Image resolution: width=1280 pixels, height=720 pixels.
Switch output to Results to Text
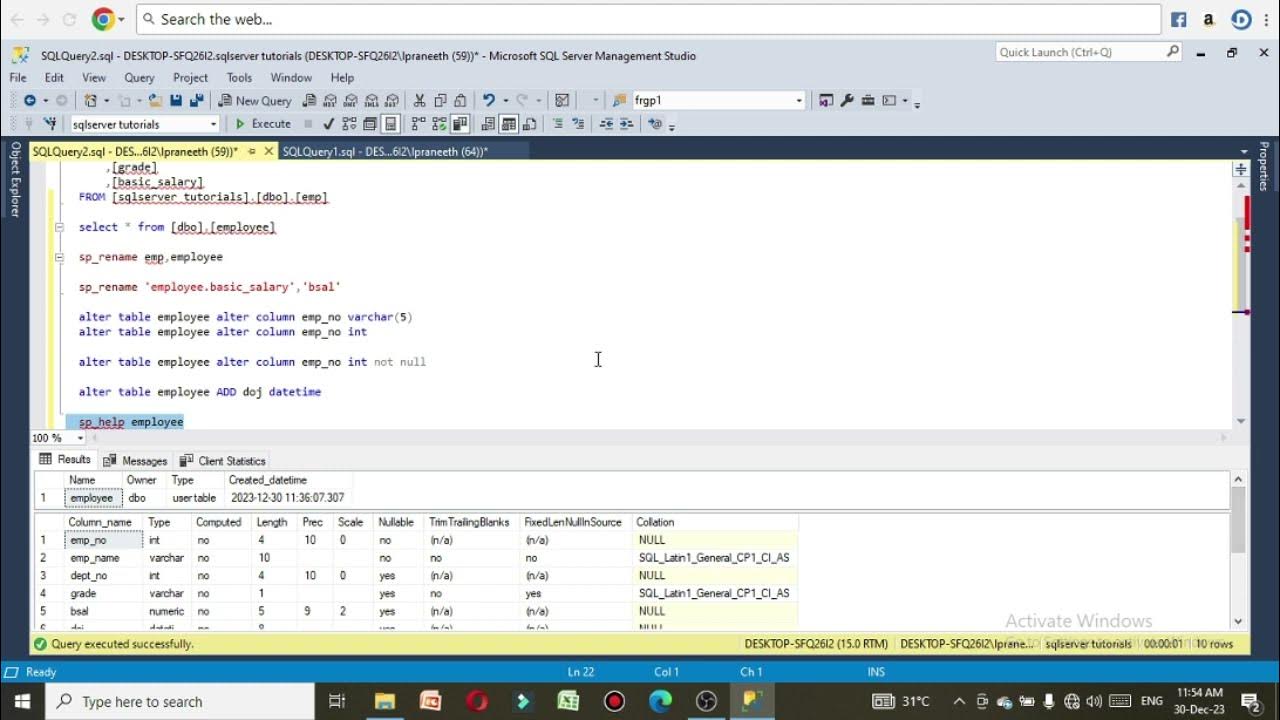(488, 124)
